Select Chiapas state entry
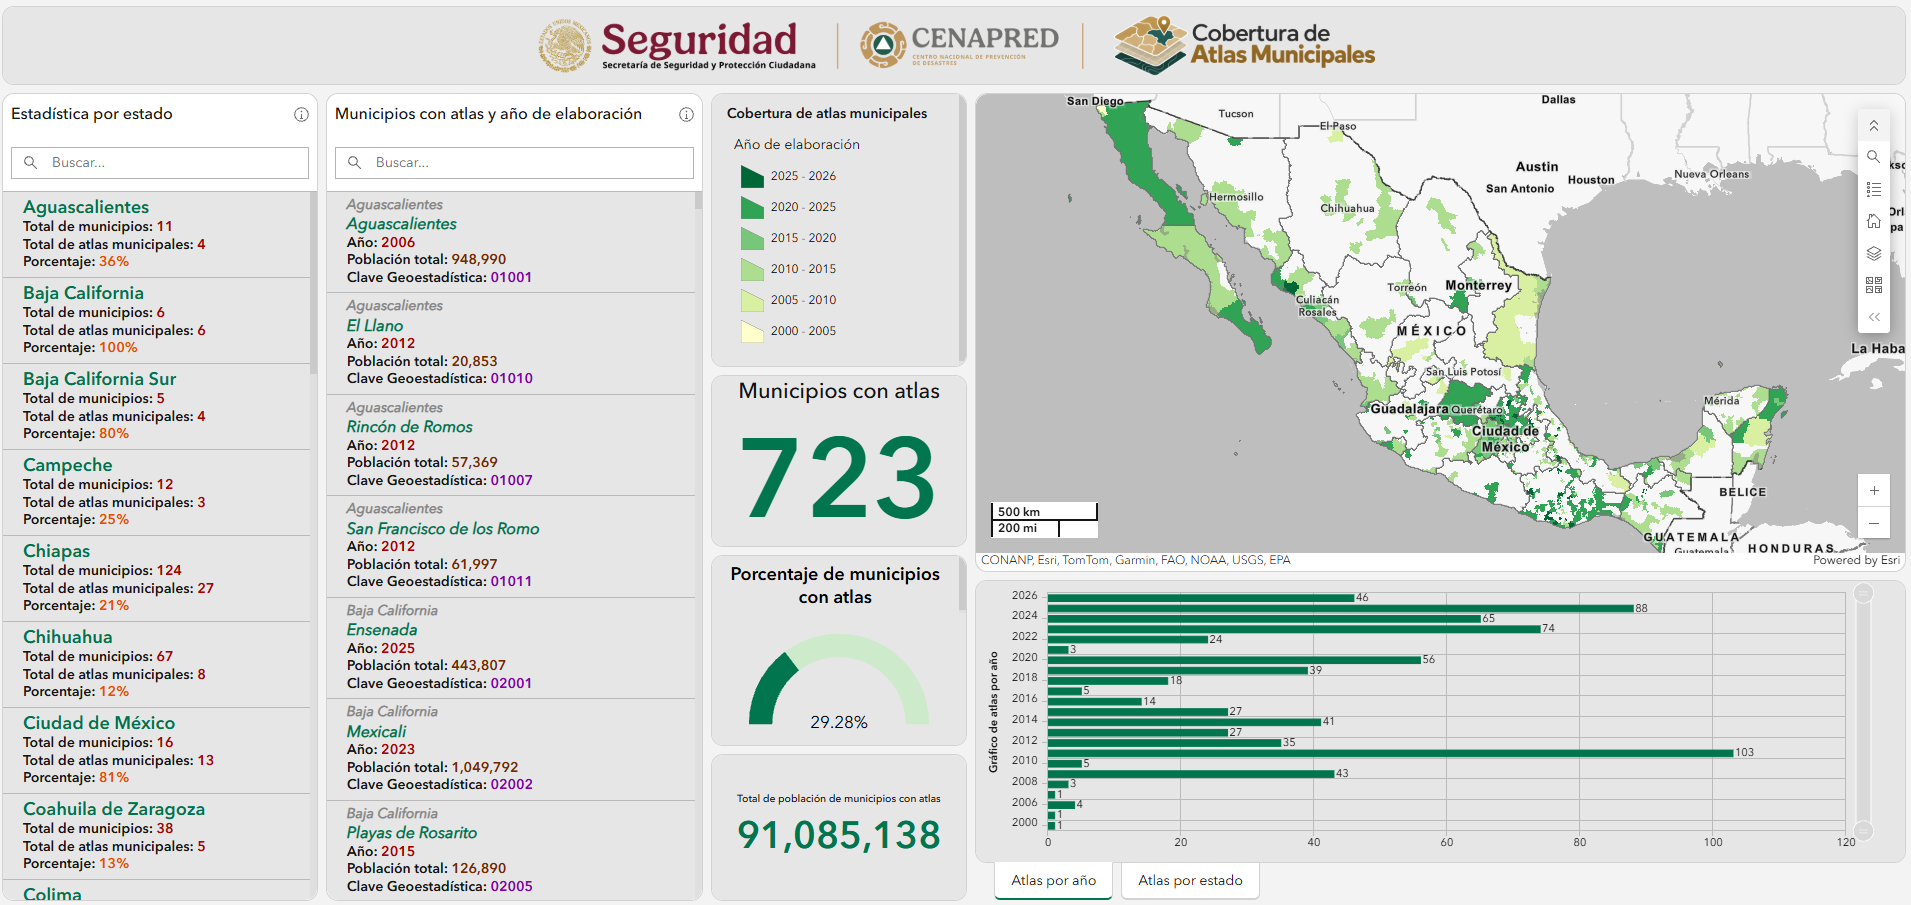Image resolution: width=1911 pixels, height=905 pixels. [158, 578]
